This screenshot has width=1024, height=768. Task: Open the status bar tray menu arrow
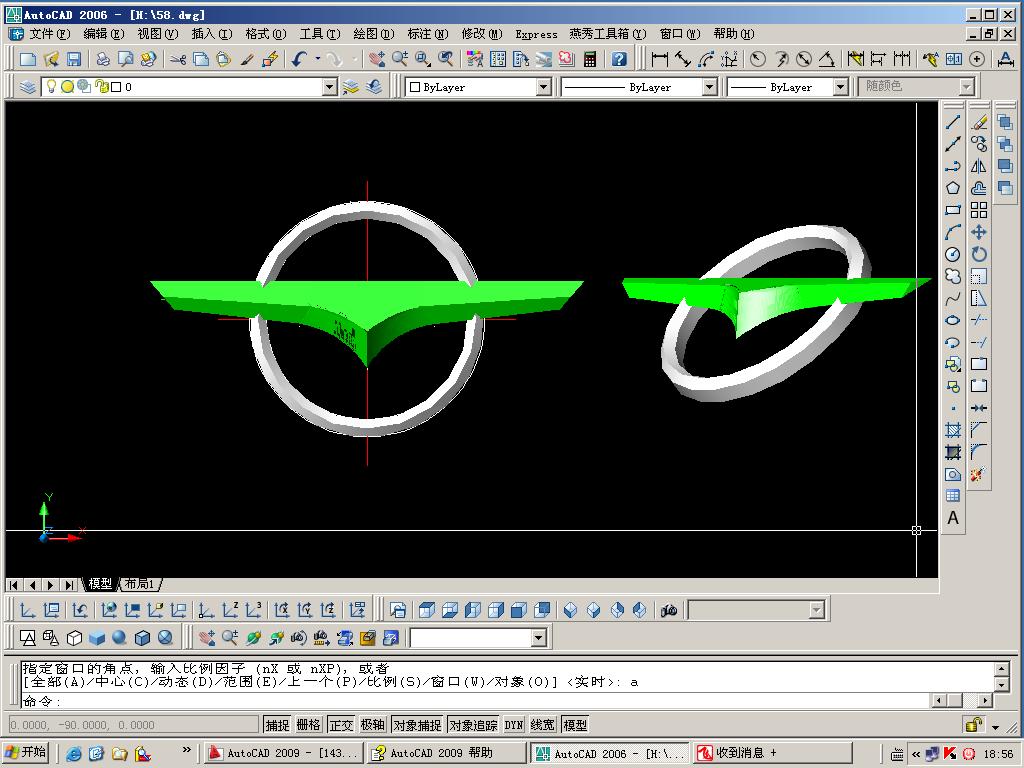coord(995,727)
